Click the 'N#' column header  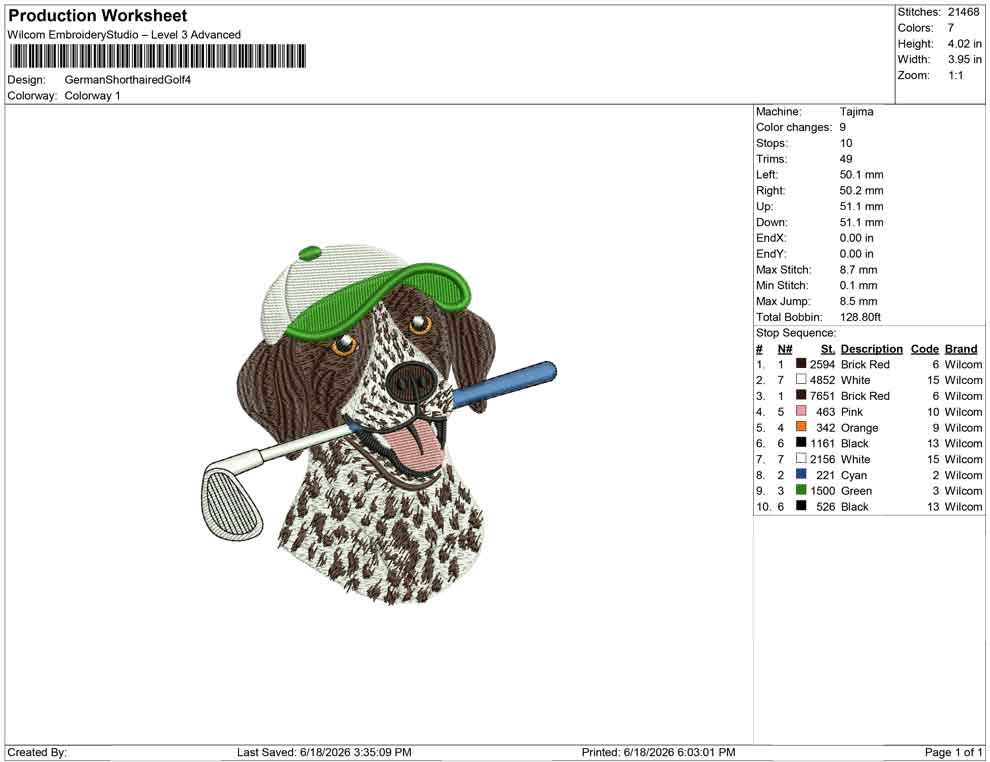[785, 349]
